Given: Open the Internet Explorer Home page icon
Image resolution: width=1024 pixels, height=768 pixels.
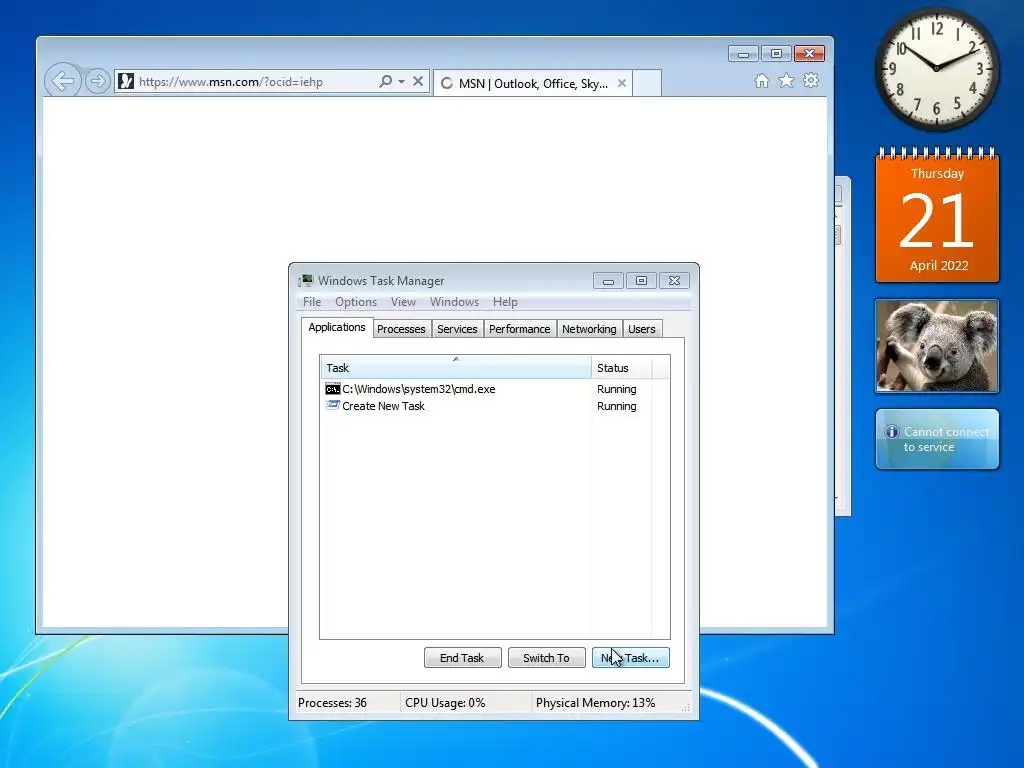Looking at the screenshot, I should [761, 81].
